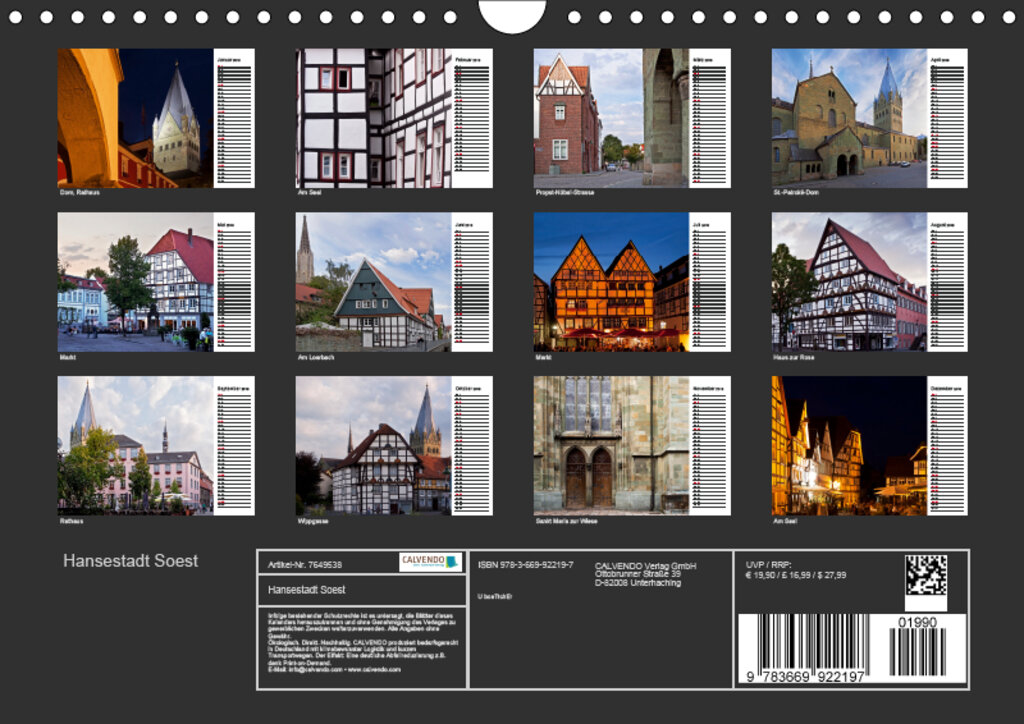The width and height of the screenshot is (1024, 724).
Task: Click the QR code square
Action: click(x=925, y=576)
